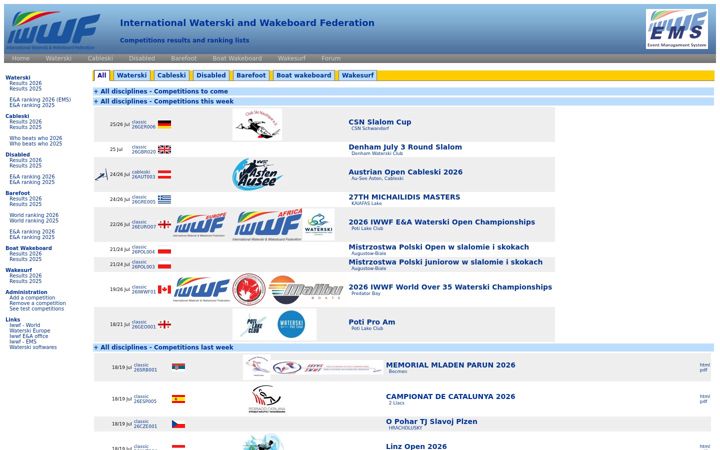Switch to the Waterski tab

click(131, 75)
